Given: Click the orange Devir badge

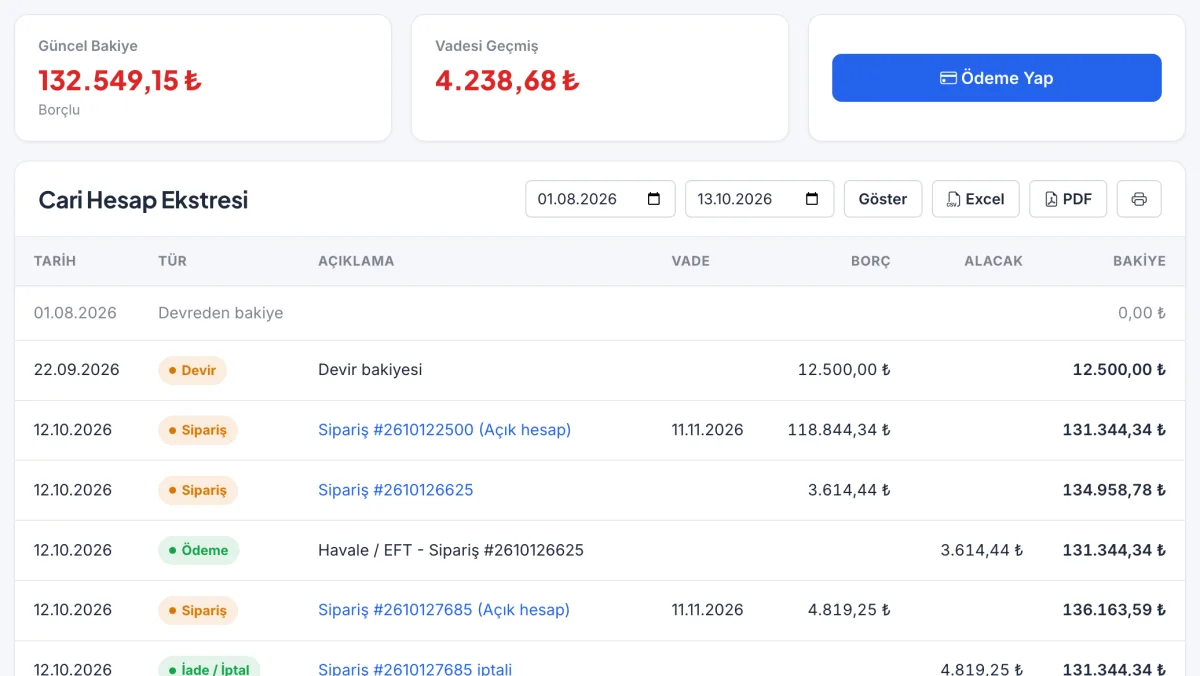Looking at the screenshot, I should tap(192, 370).
